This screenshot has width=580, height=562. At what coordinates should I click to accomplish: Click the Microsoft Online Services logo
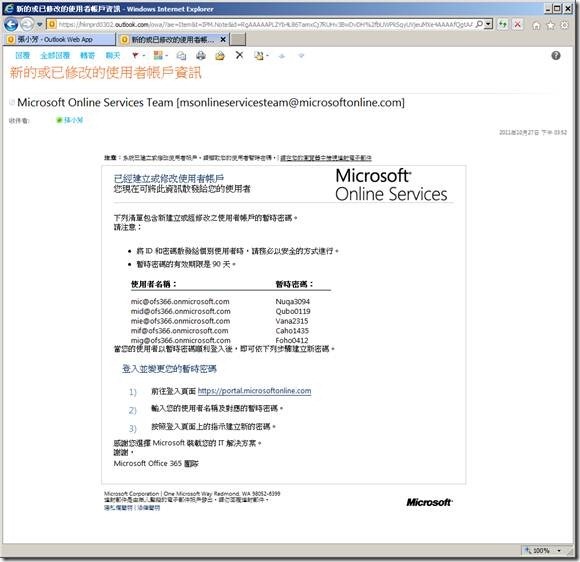(x=391, y=185)
